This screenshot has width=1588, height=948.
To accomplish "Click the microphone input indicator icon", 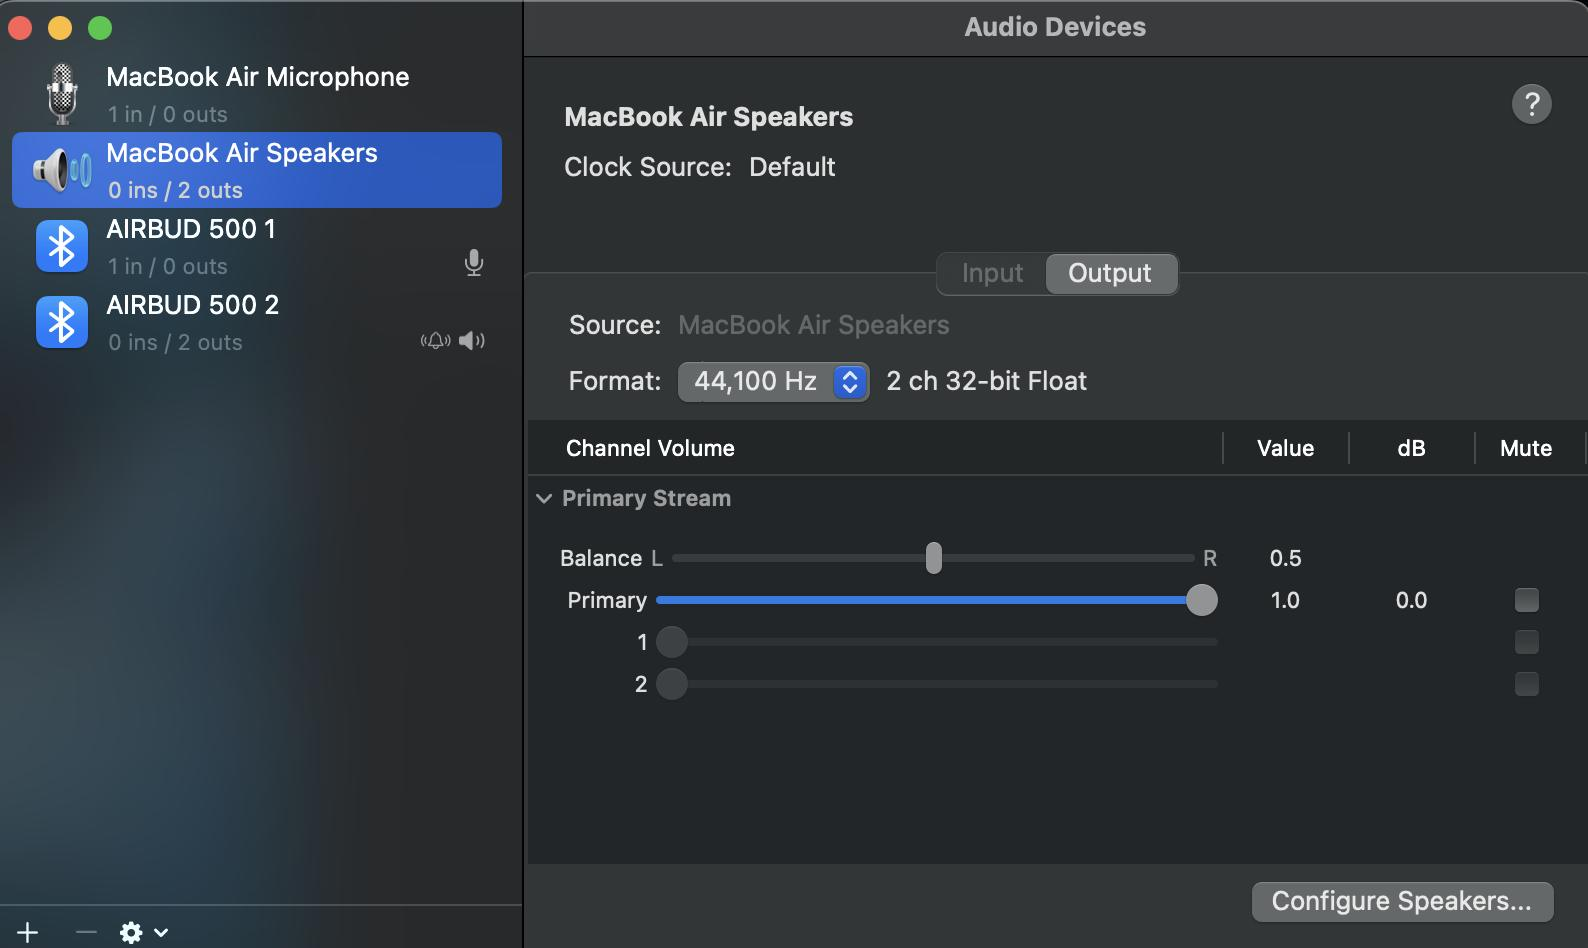I will [x=474, y=263].
